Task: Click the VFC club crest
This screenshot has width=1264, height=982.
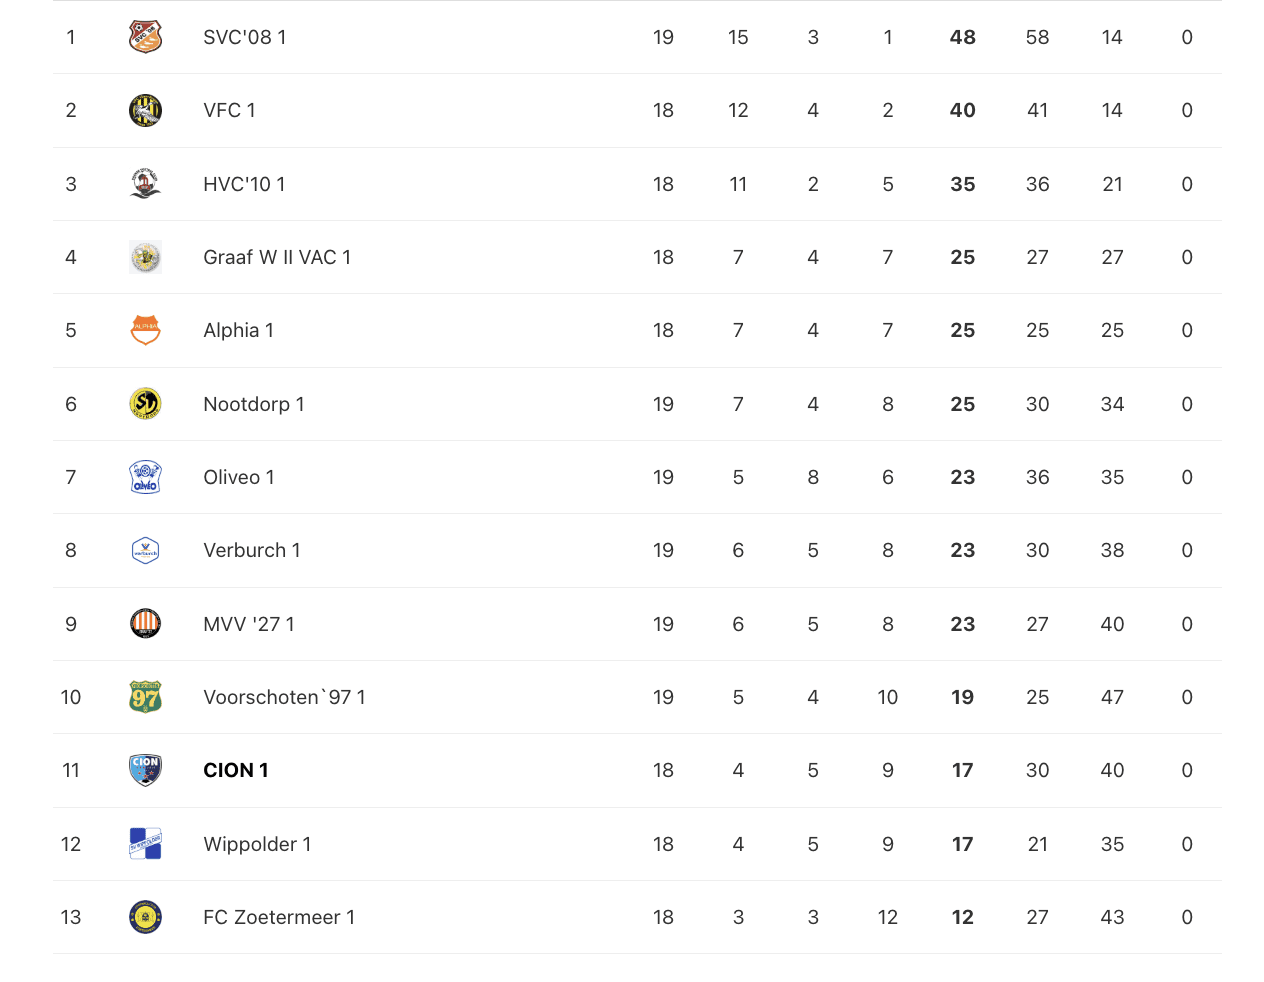Action: pyautogui.click(x=145, y=110)
